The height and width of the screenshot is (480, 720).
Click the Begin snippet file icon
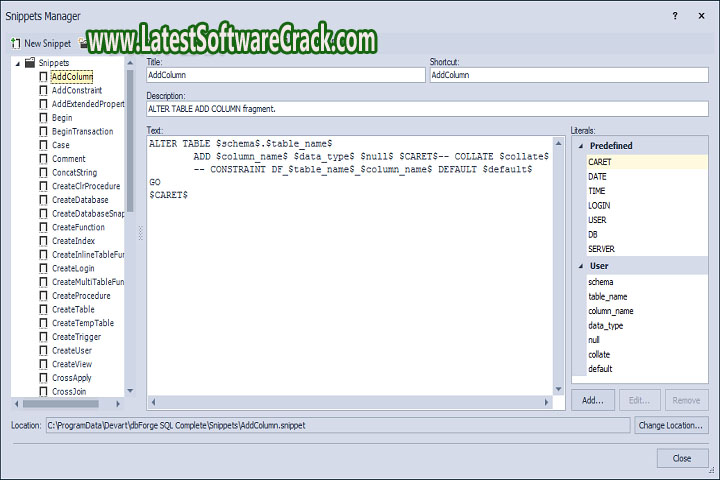click(43, 118)
